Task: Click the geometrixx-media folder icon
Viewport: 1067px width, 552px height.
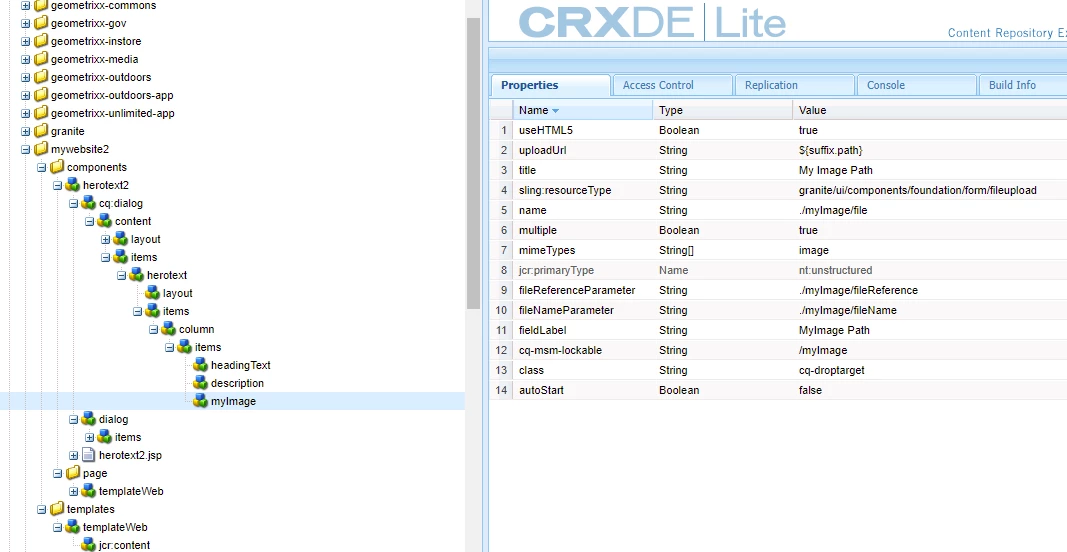Action: (41, 59)
